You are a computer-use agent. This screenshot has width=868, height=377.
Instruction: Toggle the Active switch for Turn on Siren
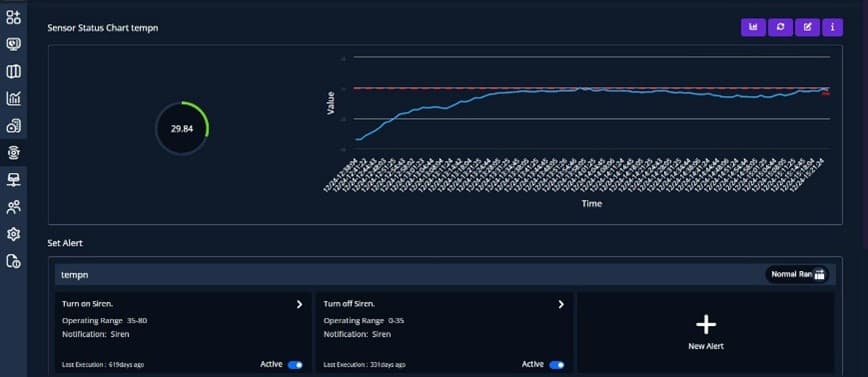click(295, 365)
